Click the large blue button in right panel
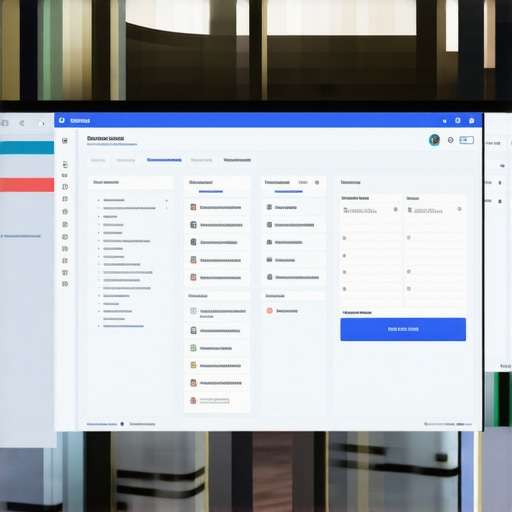The height and width of the screenshot is (512, 512). point(403,329)
